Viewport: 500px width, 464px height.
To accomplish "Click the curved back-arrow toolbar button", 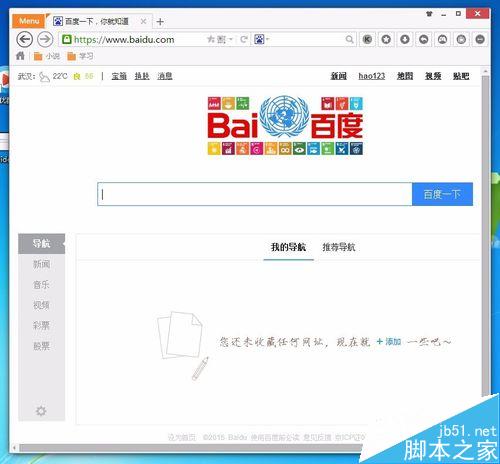I will (x=424, y=39).
